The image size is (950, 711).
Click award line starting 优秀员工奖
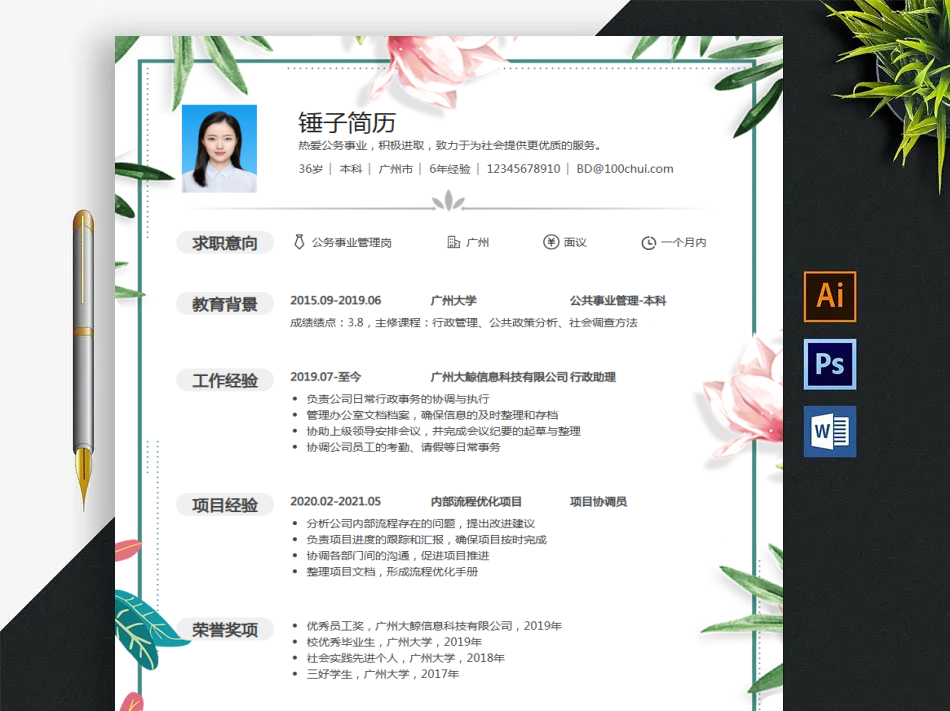(434, 626)
